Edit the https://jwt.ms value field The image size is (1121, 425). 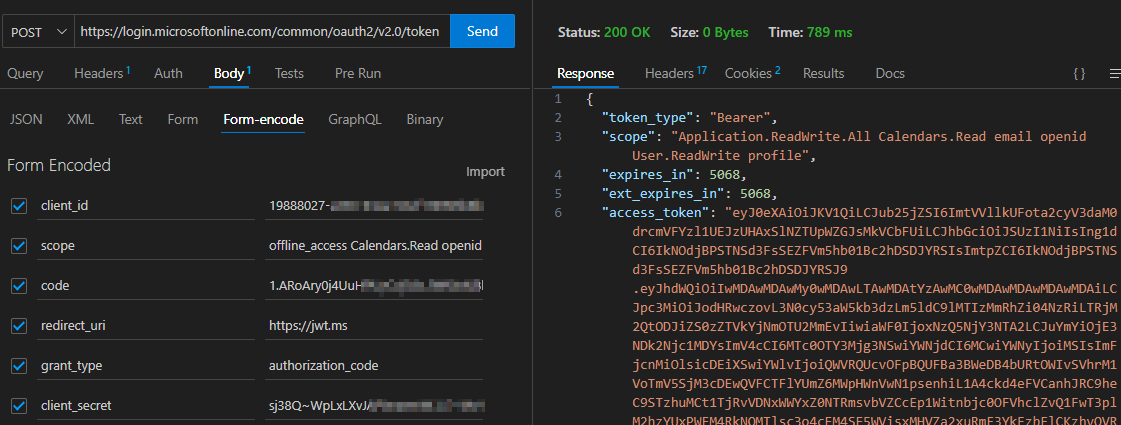[x=375, y=326]
